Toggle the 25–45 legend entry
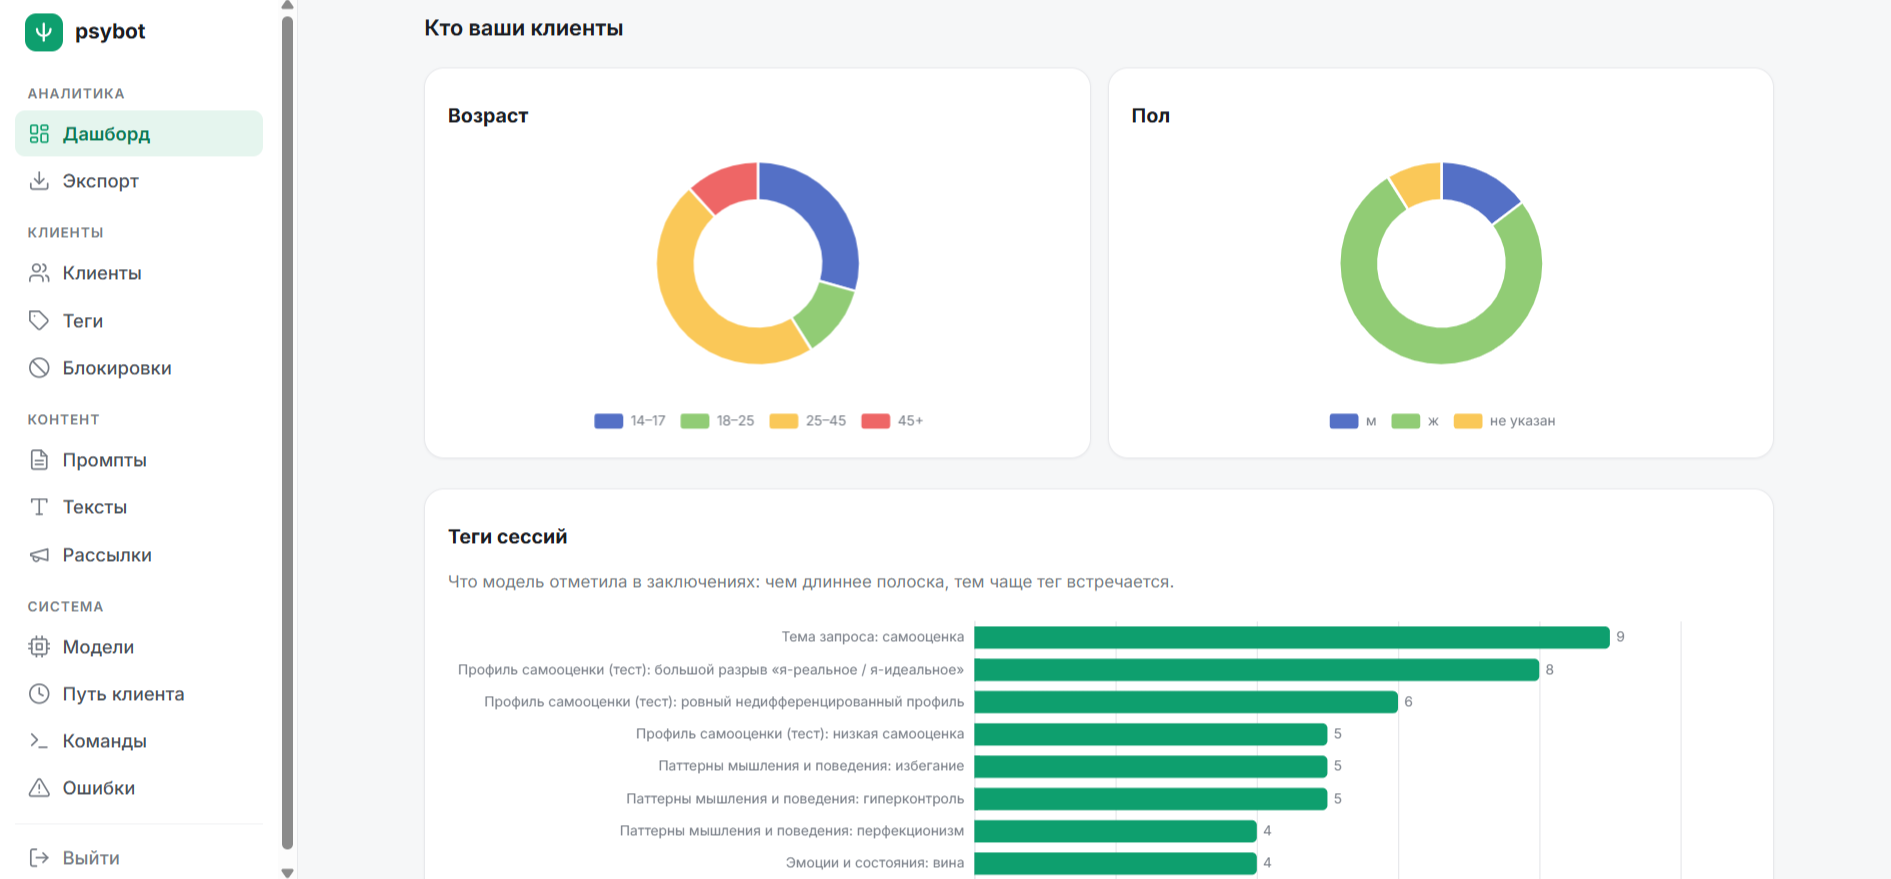The height and width of the screenshot is (879, 1891). pyautogui.click(x=808, y=421)
